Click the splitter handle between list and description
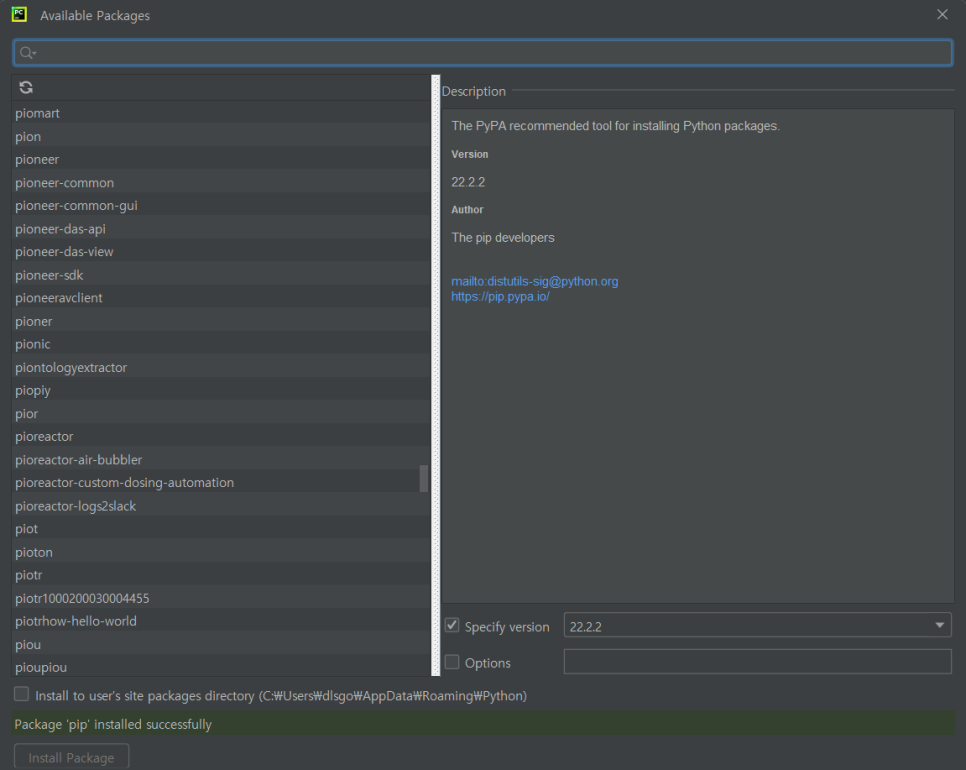This screenshot has width=966, height=770. pos(436,376)
